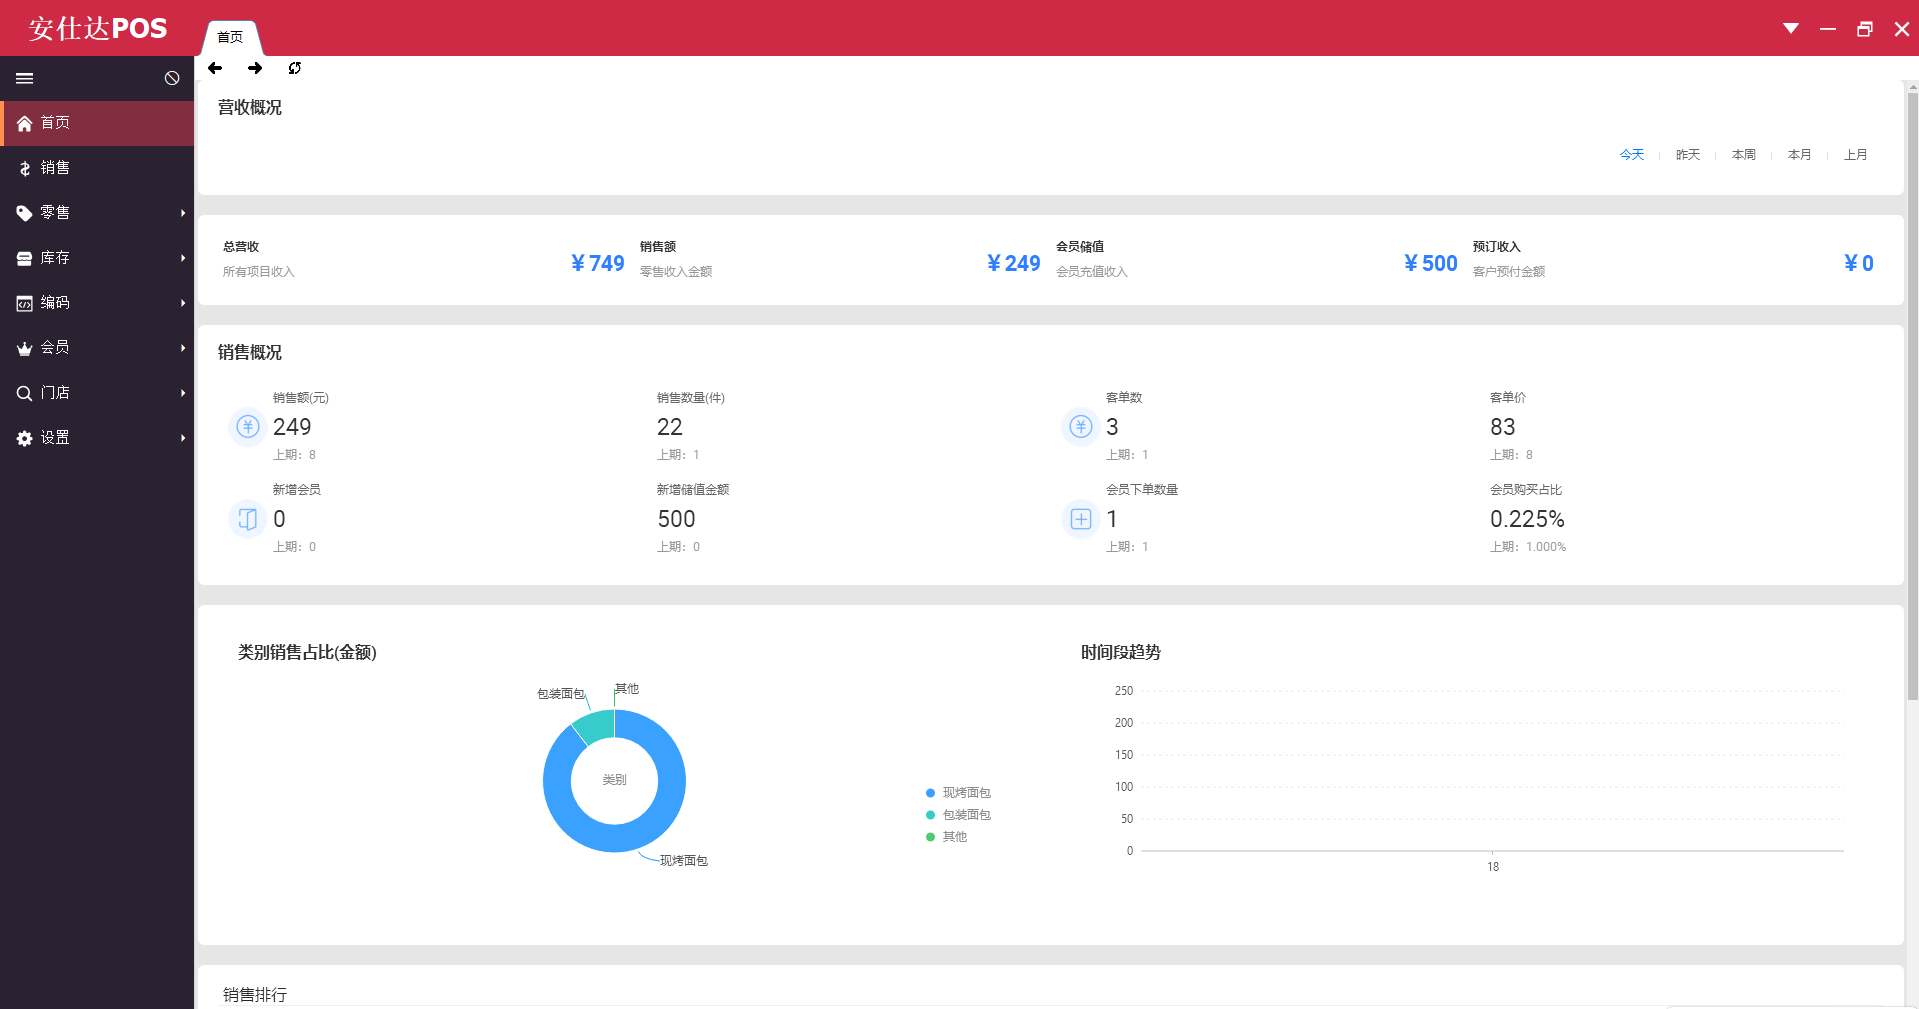This screenshot has height=1009, width=1919.
Task: Click the 设置 gear icon
Action: pos(24,438)
